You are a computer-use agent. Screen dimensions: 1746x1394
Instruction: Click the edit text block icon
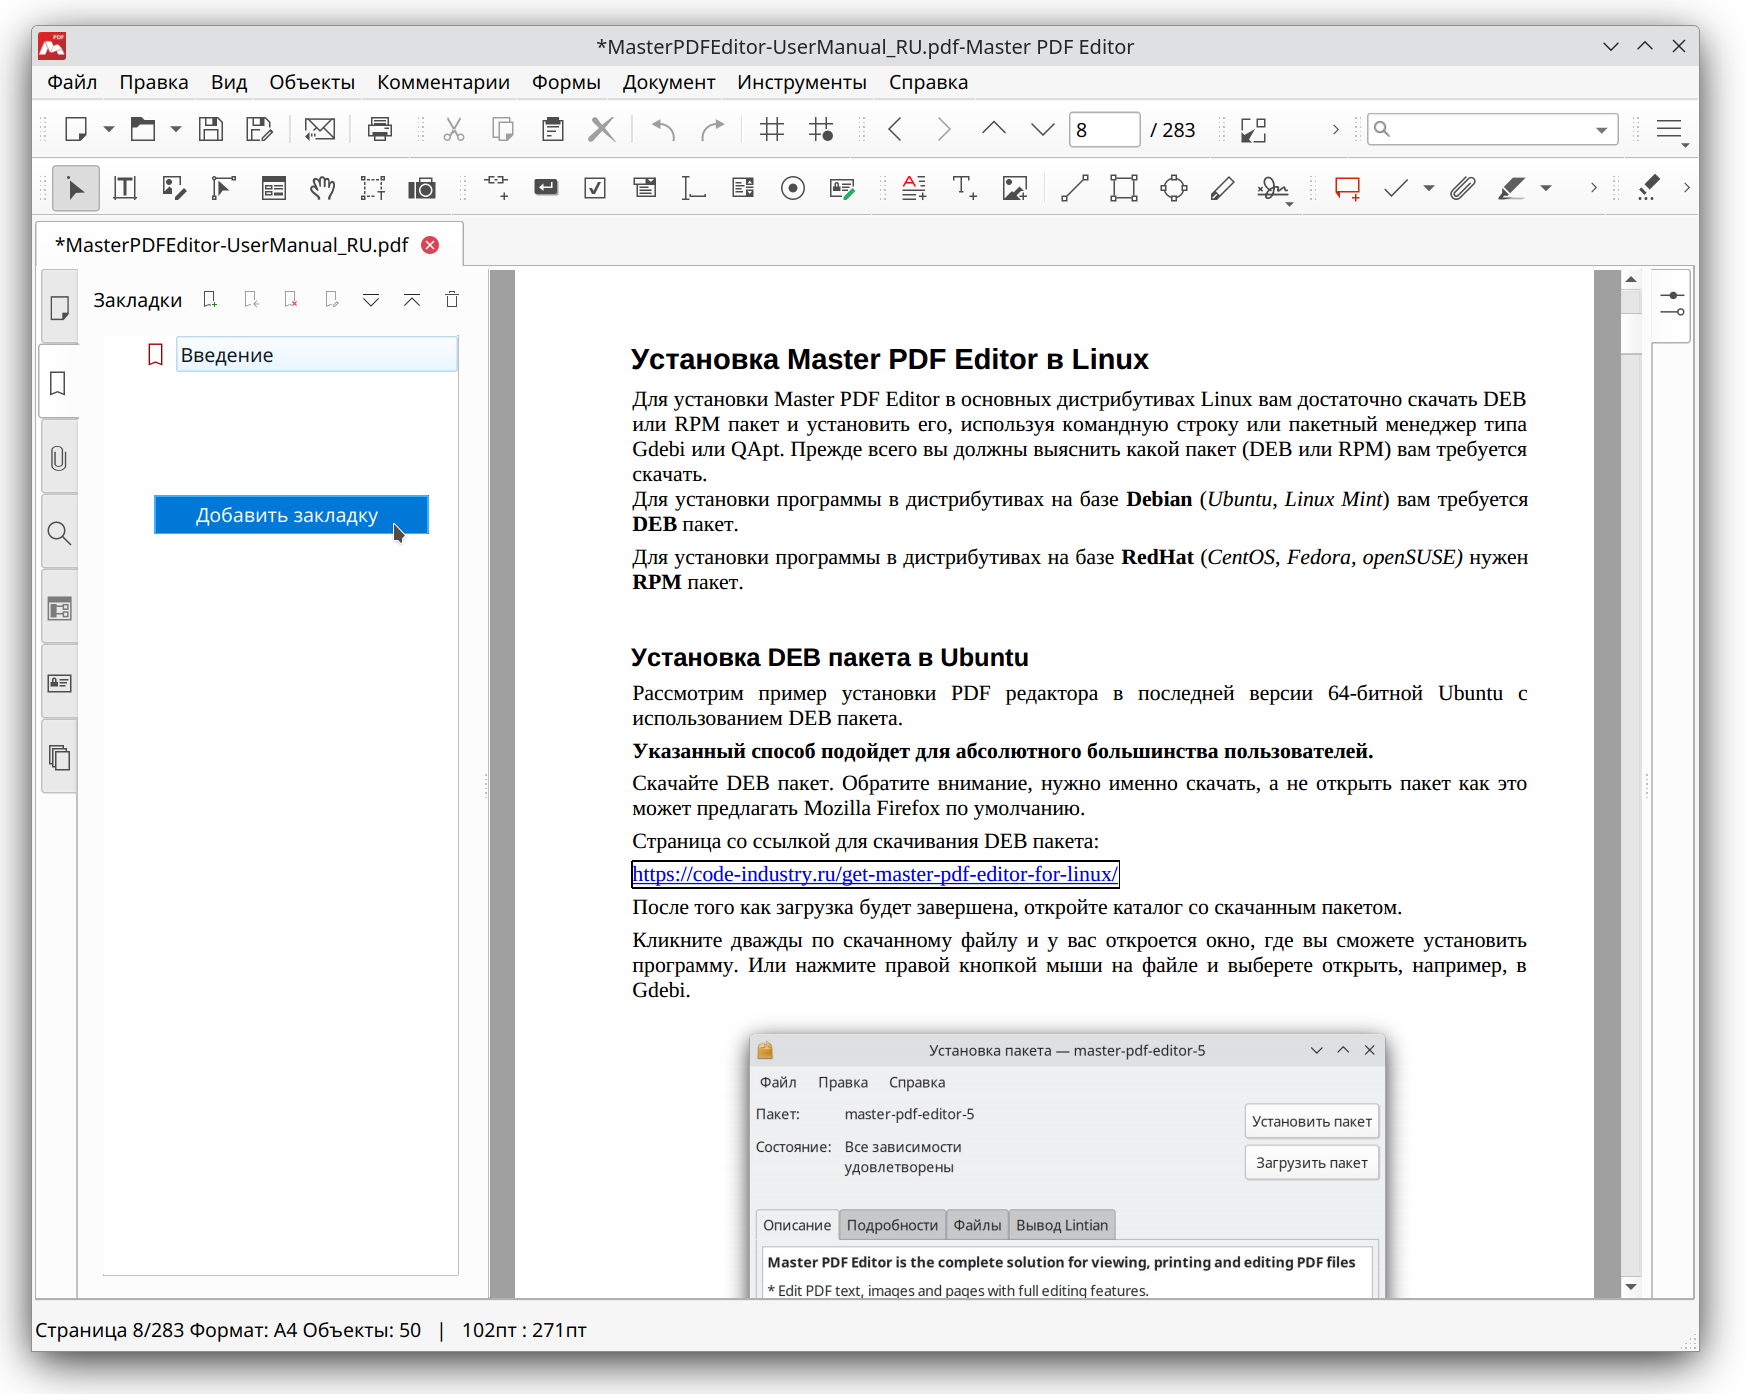914,188
